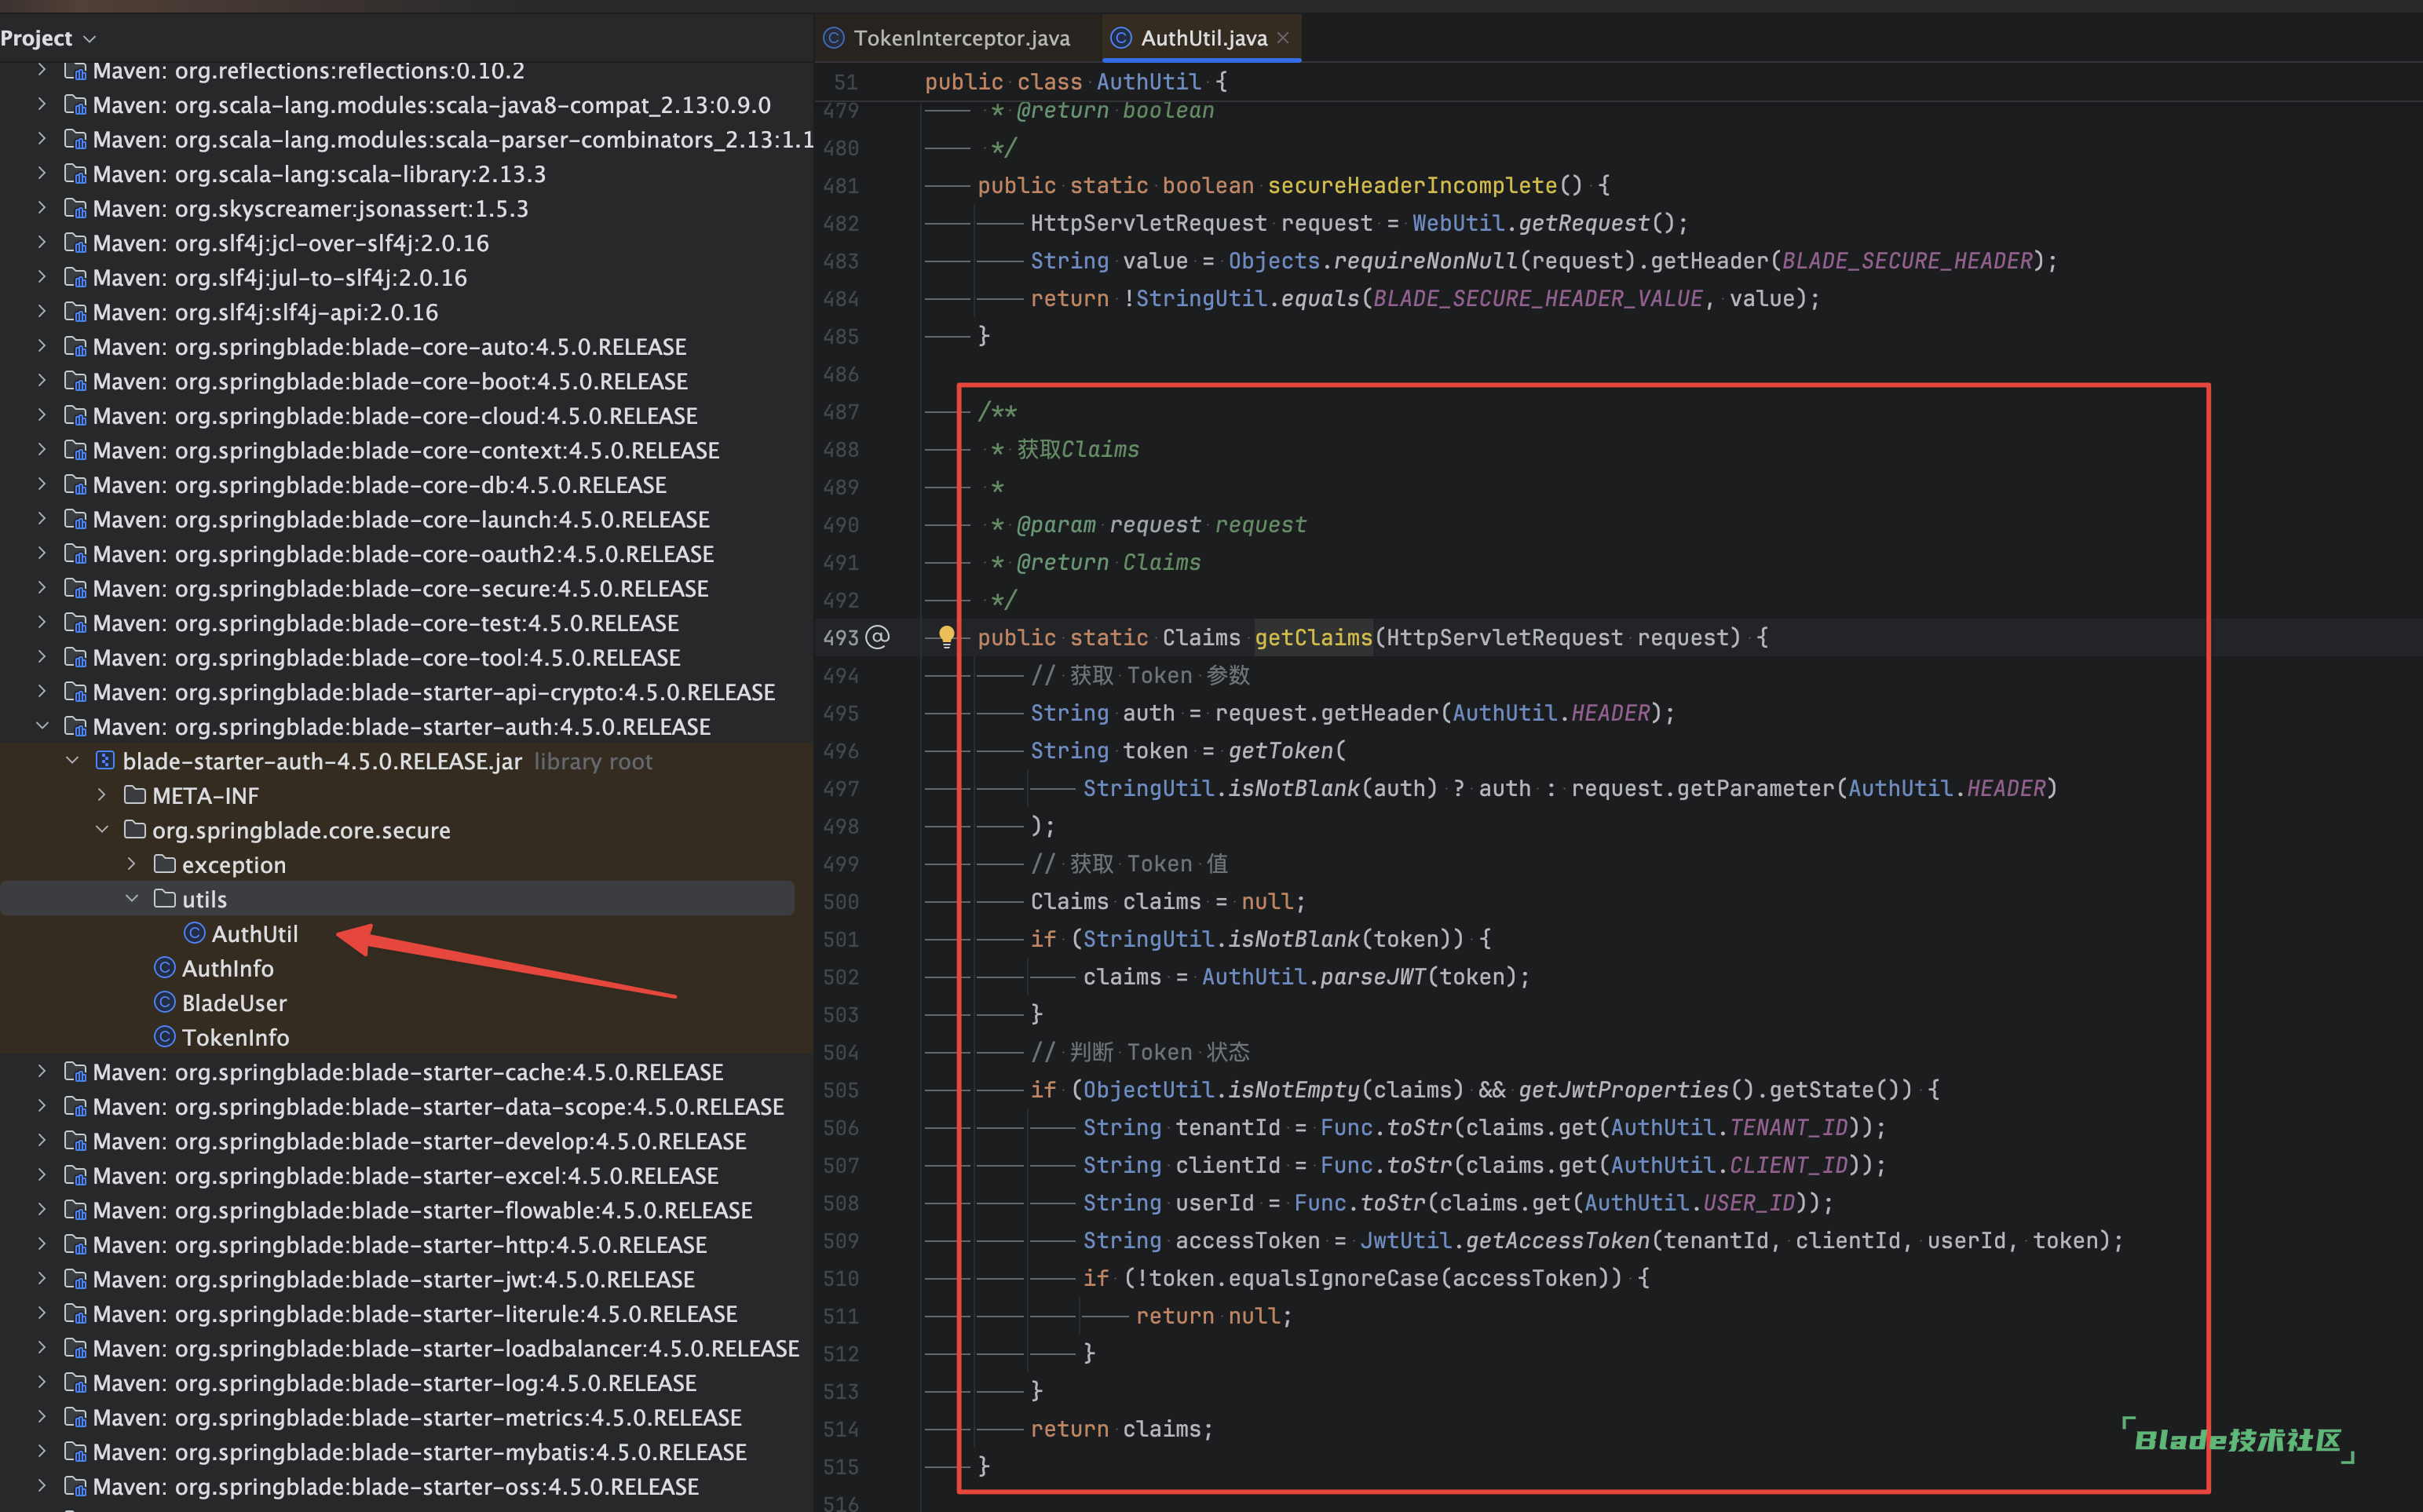The height and width of the screenshot is (1512, 2423).
Task: Collapse blade-starter-auth-4.5.0.RELEASE.jar node
Action: [72, 760]
